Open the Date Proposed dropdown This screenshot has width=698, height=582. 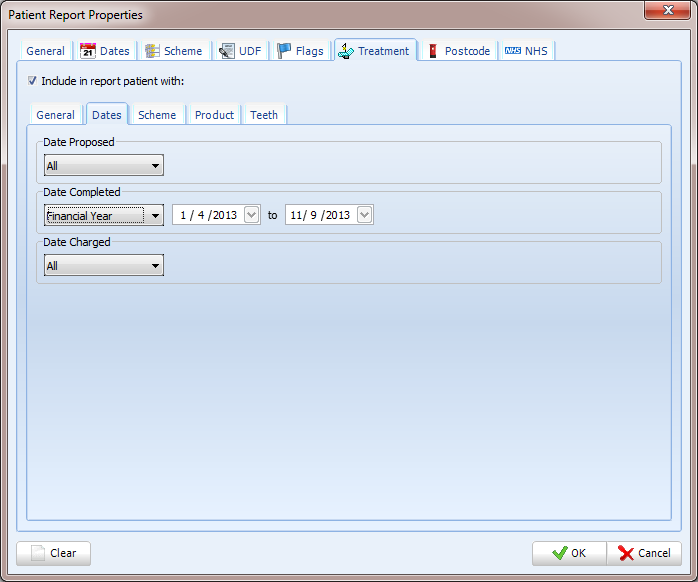click(104, 165)
